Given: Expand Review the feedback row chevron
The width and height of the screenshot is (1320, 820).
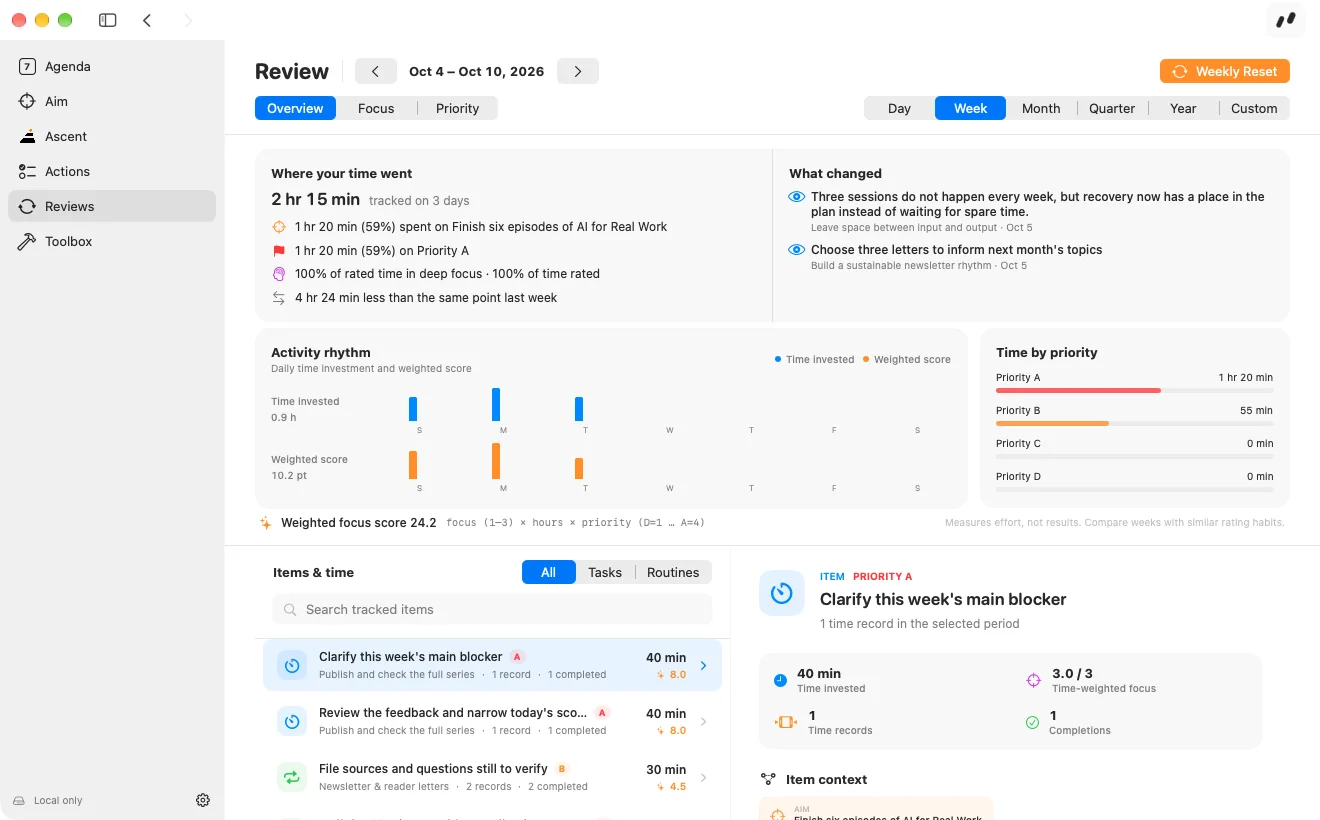Looking at the screenshot, I should click(x=703, y=721).
